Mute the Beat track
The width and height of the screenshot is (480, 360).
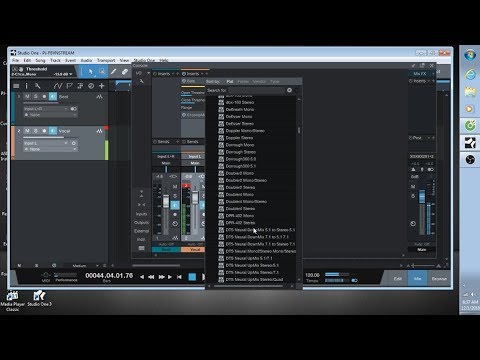click(27, 97)
